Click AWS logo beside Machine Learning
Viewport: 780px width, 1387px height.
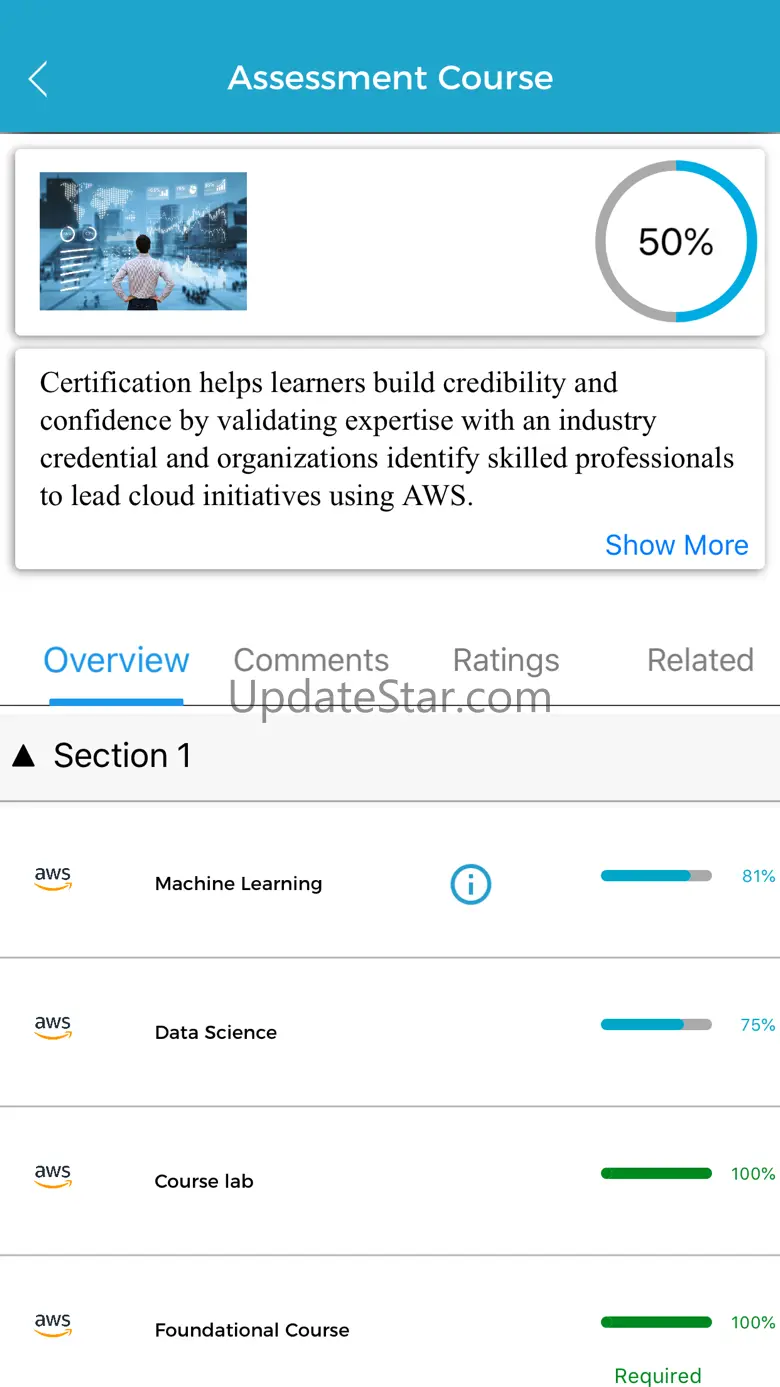tap(53, 879)
